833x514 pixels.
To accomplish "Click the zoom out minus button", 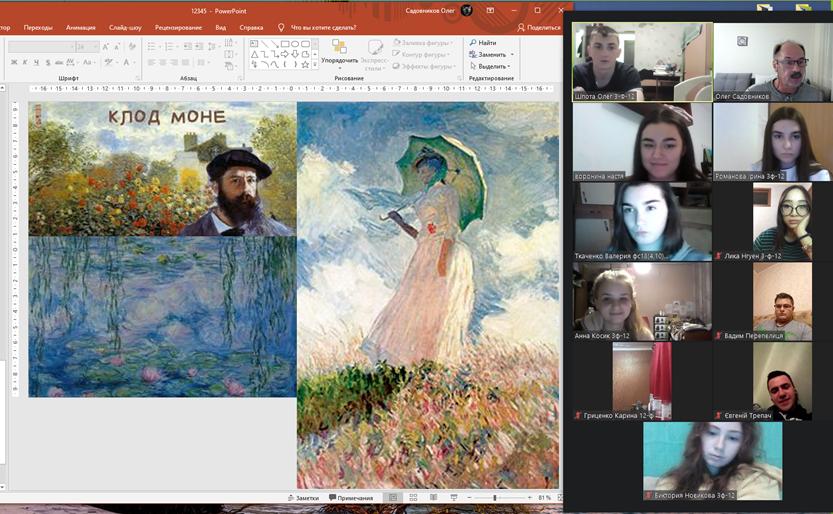I will [469, 498].
